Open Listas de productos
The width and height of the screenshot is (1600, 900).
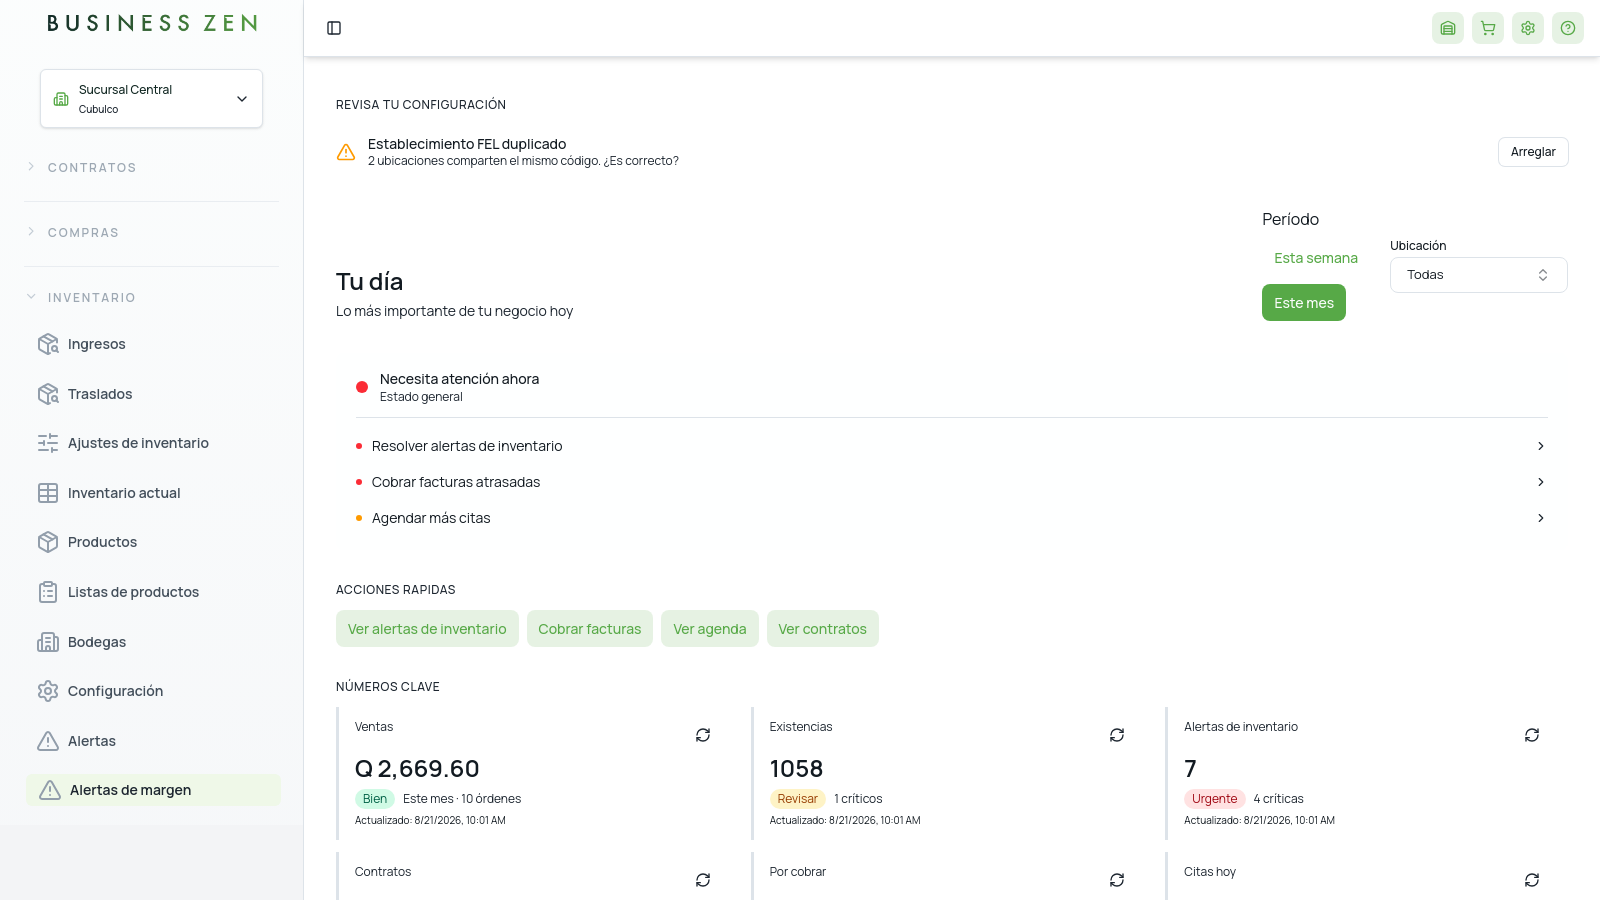click(152, 592)
